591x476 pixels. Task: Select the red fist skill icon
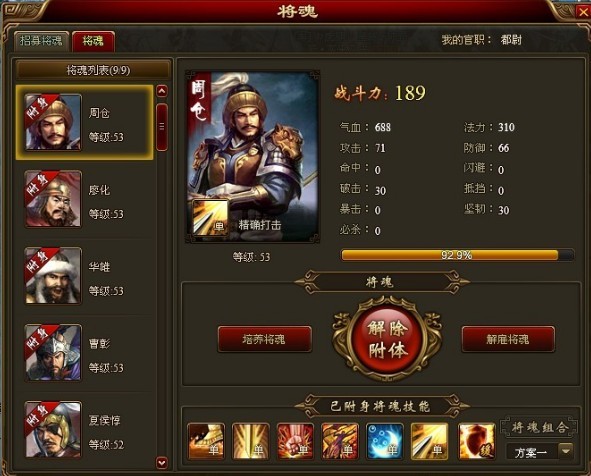(295, 441)
